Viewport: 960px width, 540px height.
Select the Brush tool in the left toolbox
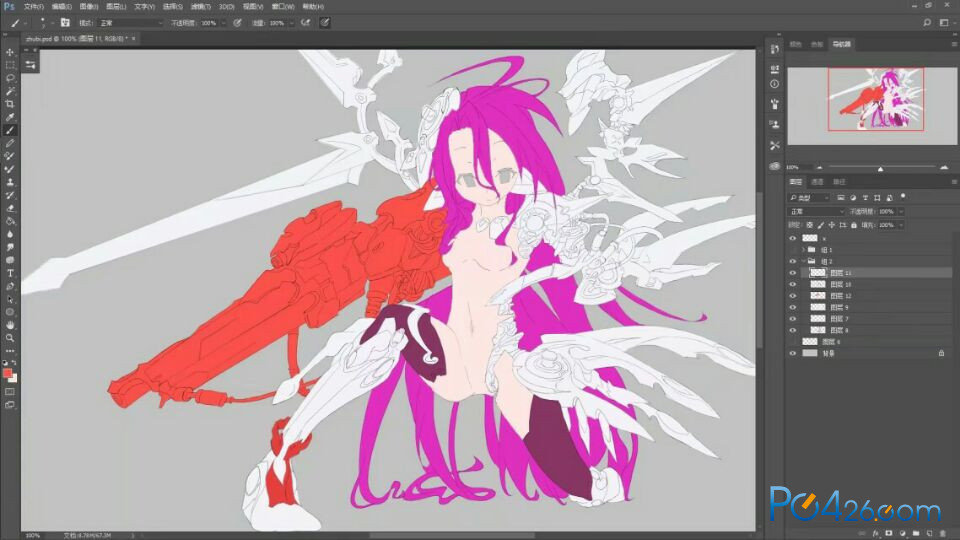click(x=10, y=130)
